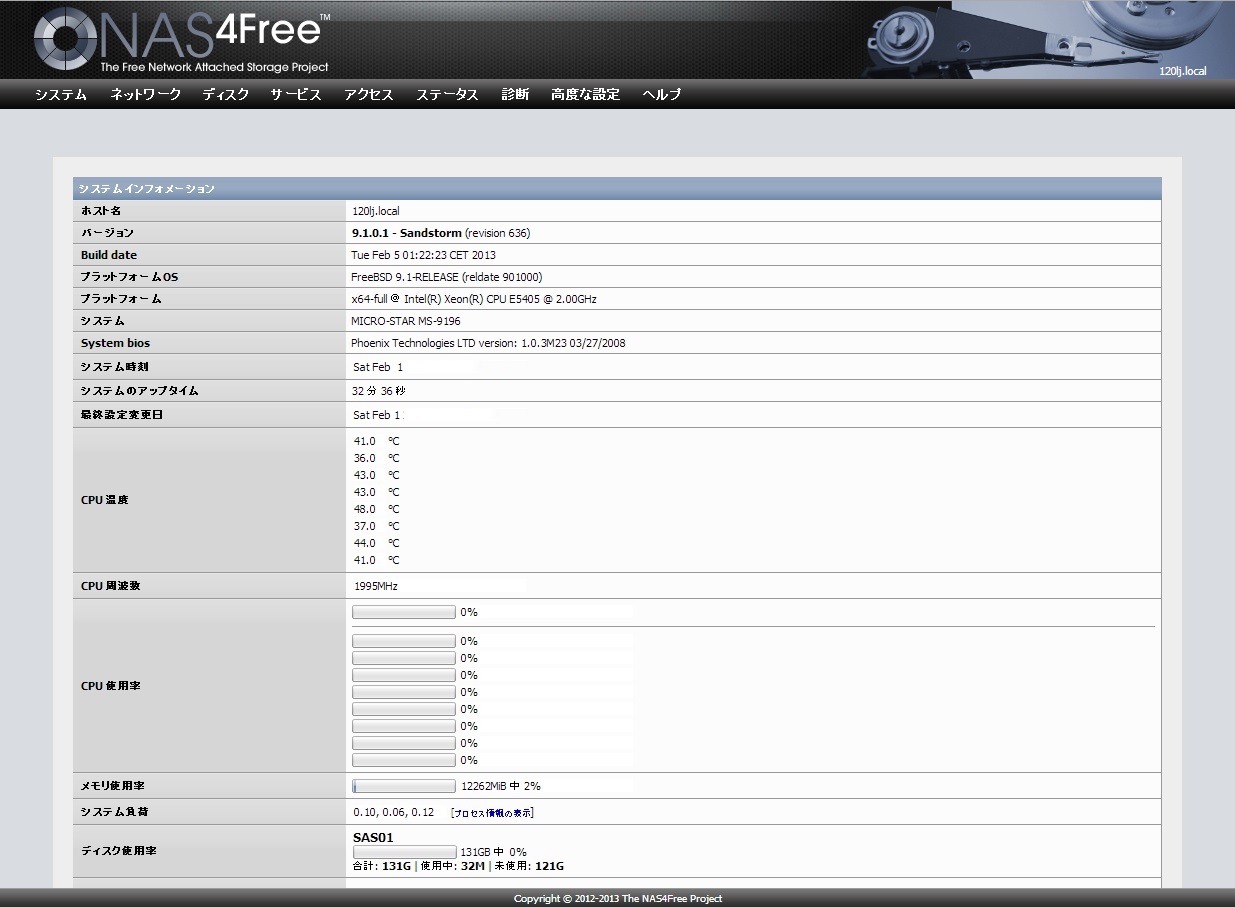Click the SAS01 disk name
This screenshot has height=907, width=1235.
click(373, 837)
